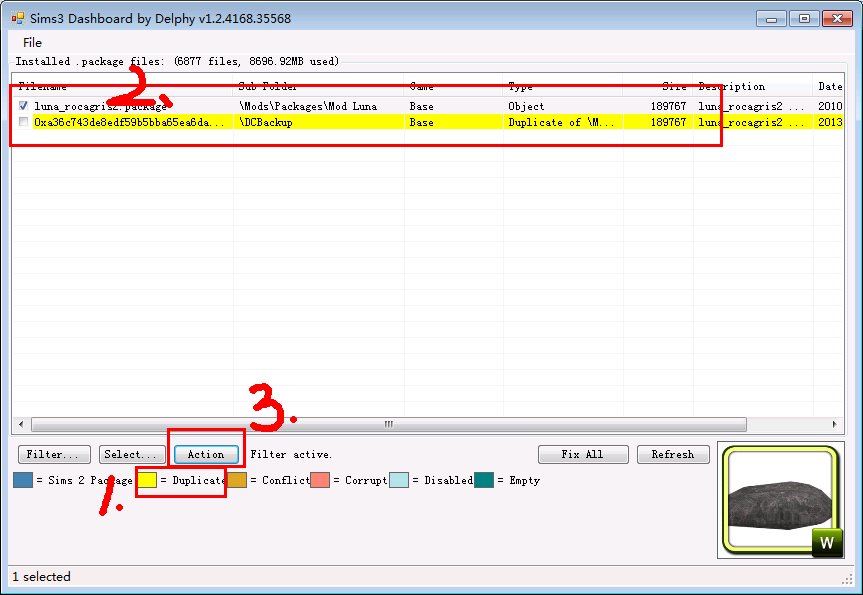863x595 pixels.
Task: Click the orange Conflict legend swatch
Action: 236,481
